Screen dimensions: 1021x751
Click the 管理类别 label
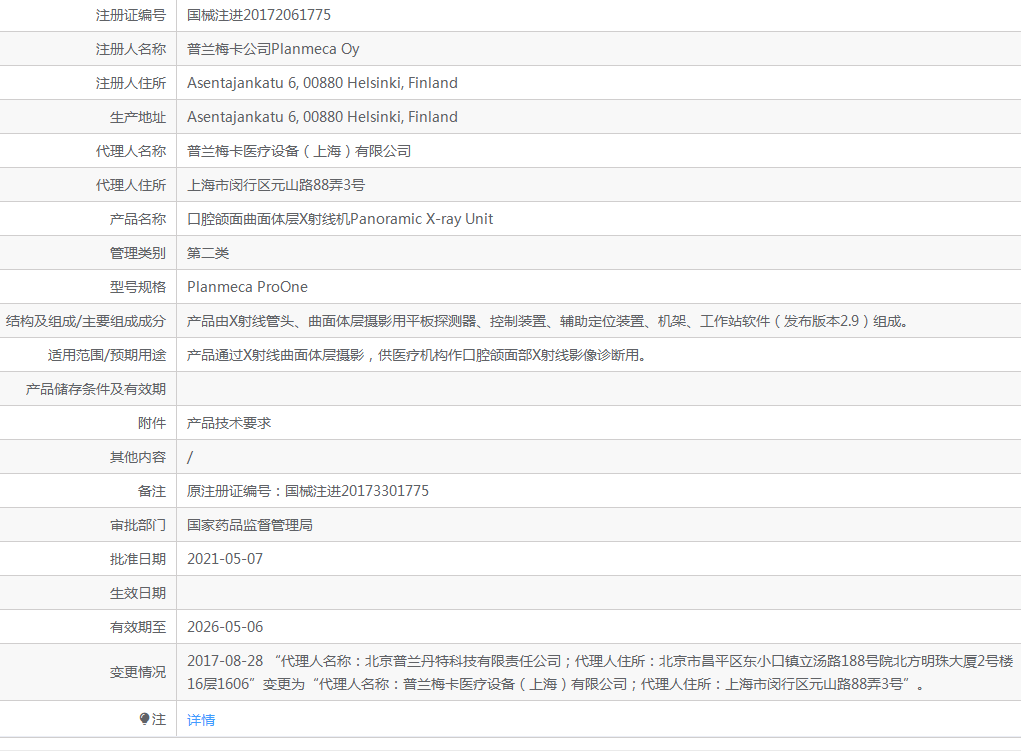coord(138,253)
